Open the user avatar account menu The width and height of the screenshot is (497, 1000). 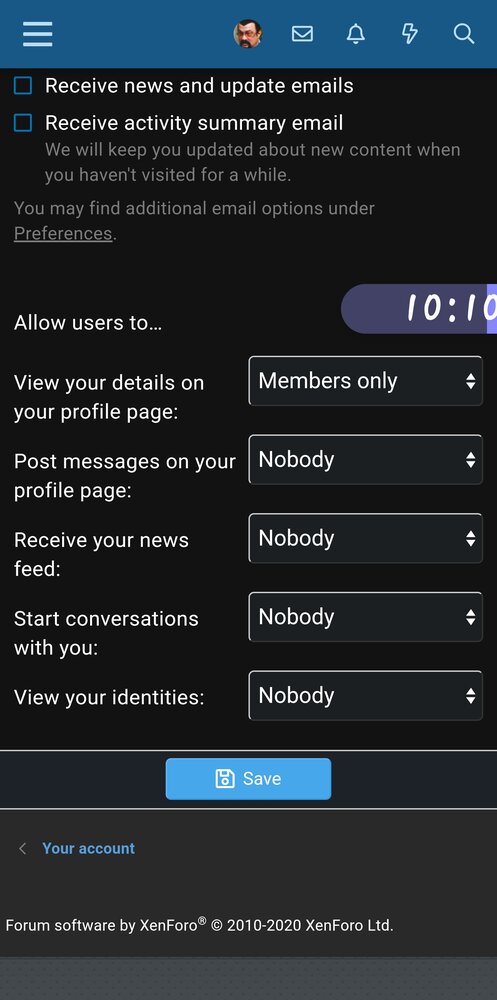click(x=248, y=34)
